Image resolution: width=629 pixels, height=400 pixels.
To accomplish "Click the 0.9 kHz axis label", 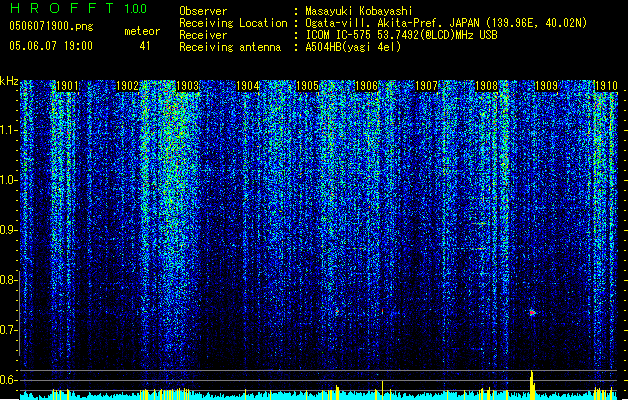I will point(8,230).
